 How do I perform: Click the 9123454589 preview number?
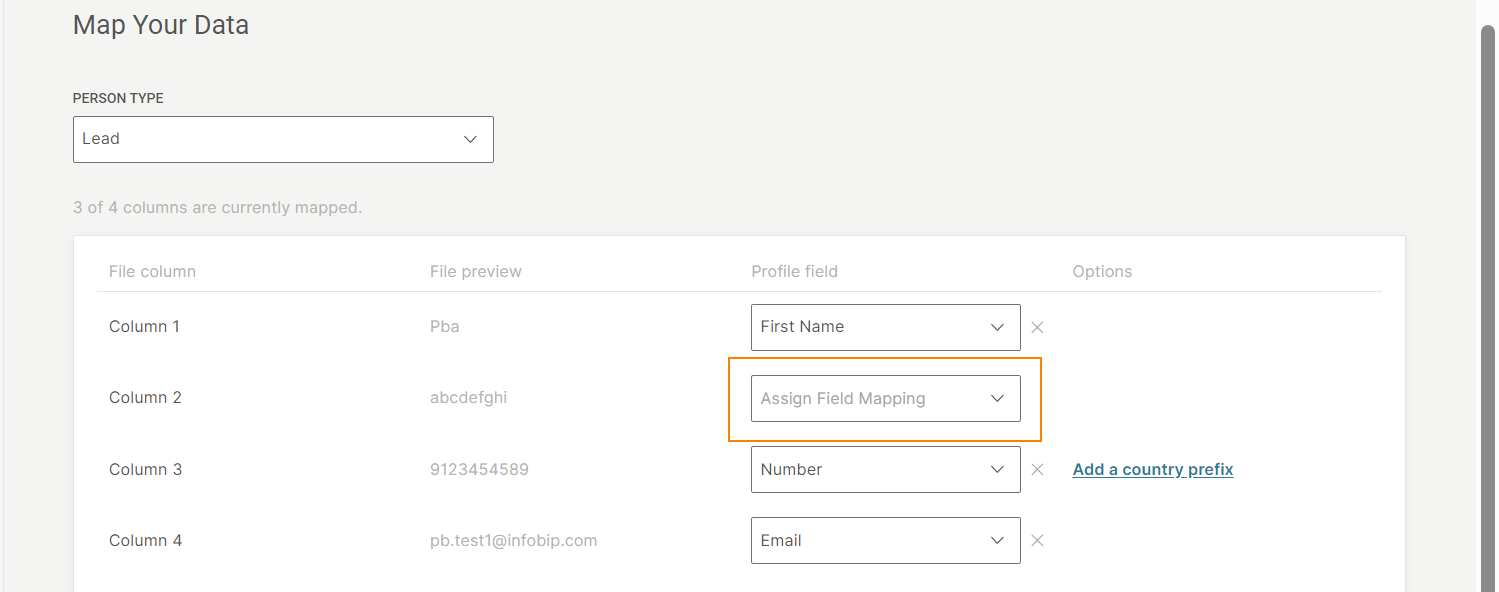pos(479,470)
